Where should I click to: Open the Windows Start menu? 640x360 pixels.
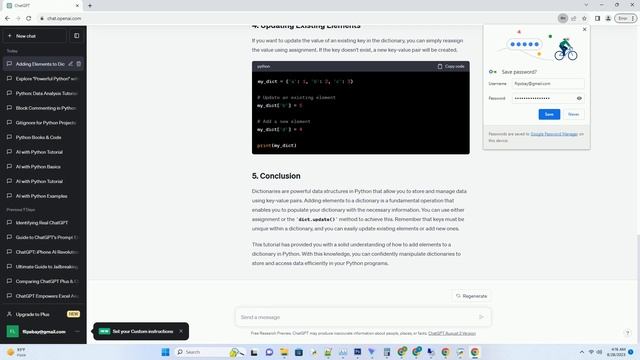pos(165,352)
